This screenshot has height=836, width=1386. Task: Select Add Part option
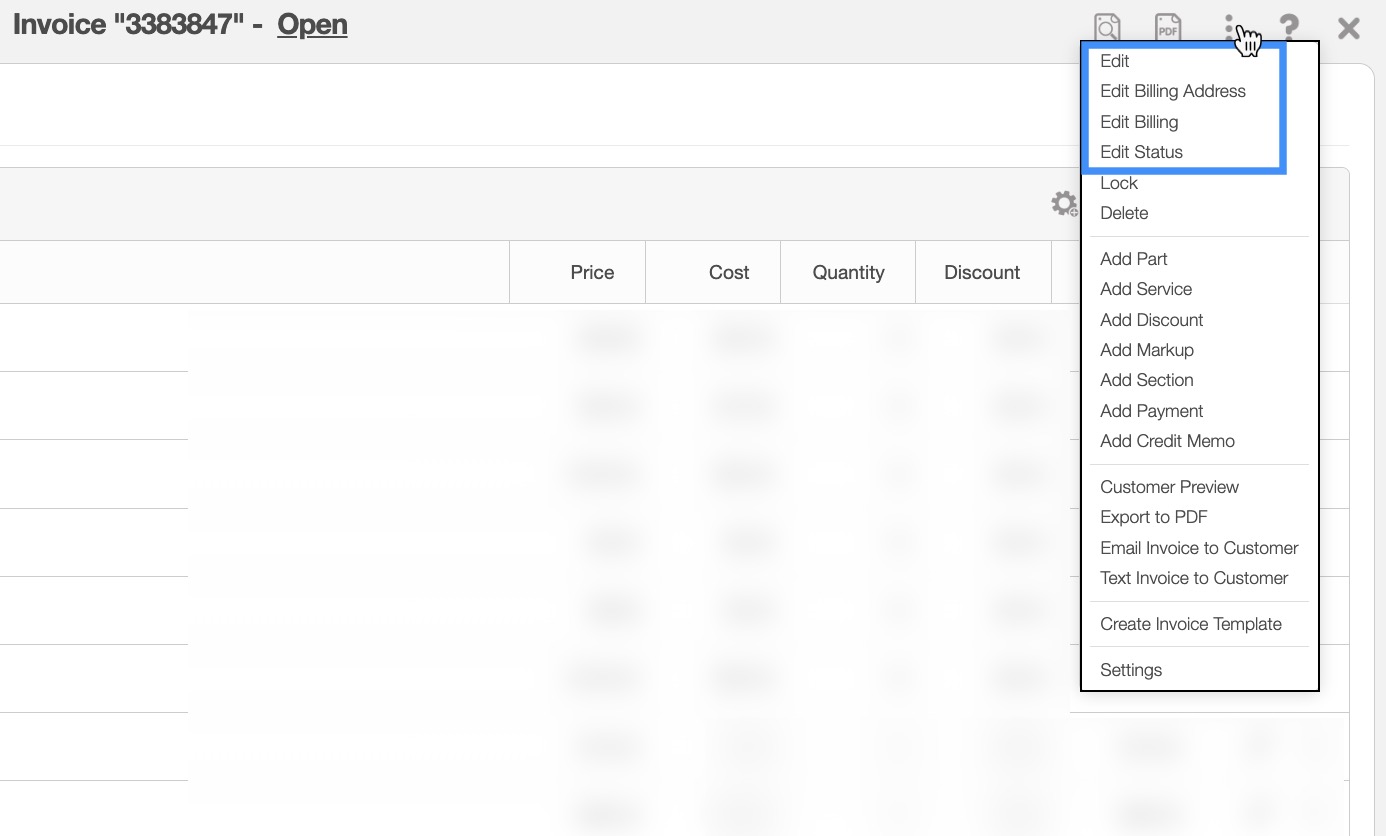click(x=1133, y=259)
